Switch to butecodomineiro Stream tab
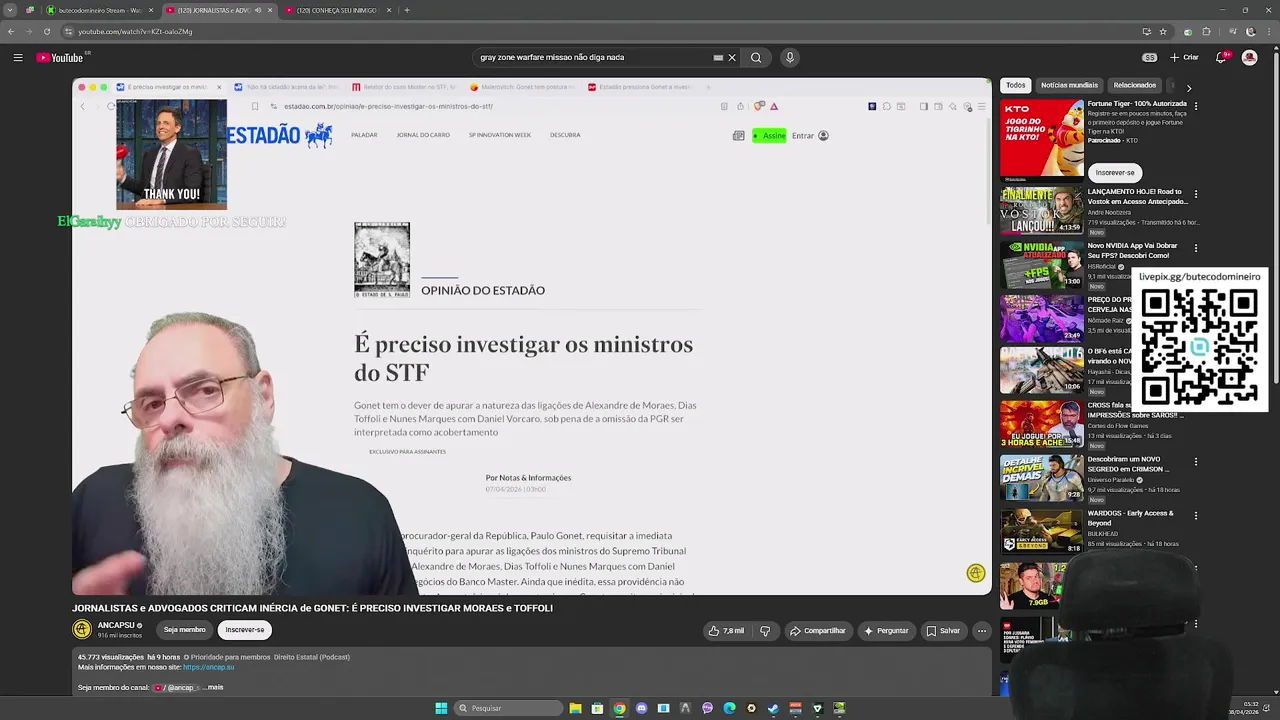1280x720 pixels. pyautogui.click(x=99, y=10)
